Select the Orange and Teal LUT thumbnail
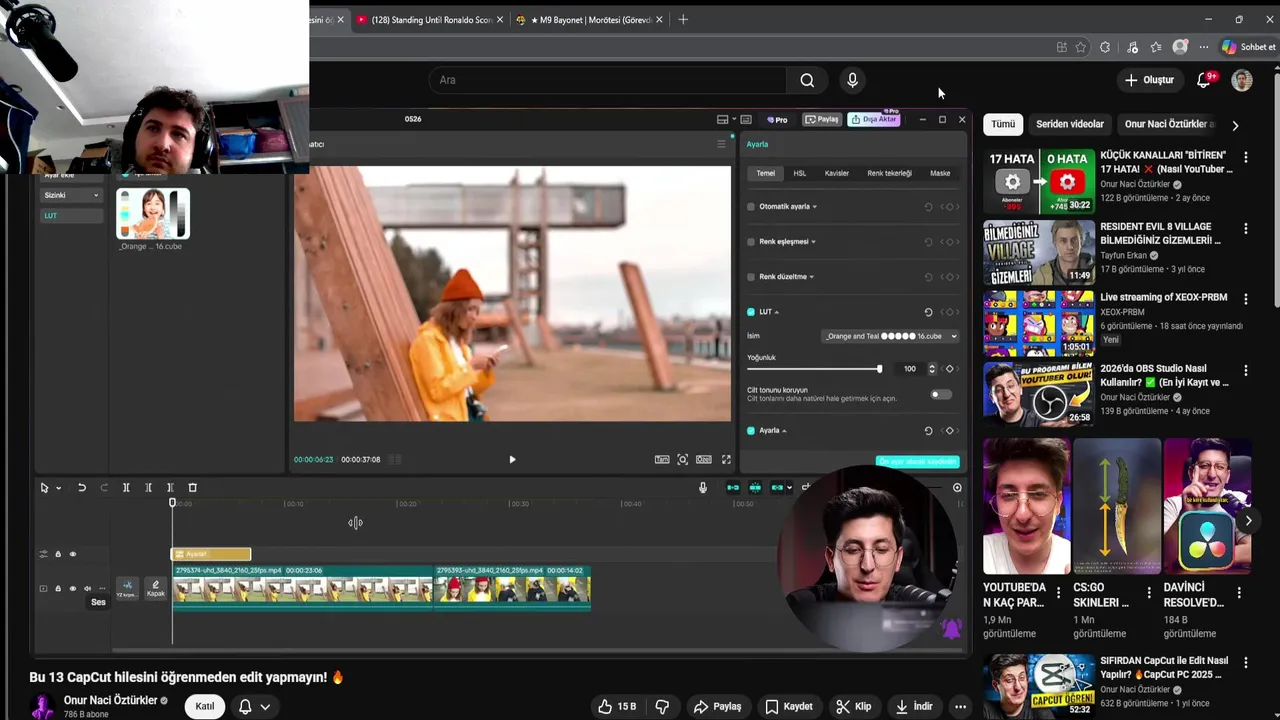This screenshot has height=720, width=1280. coord(153,213)
